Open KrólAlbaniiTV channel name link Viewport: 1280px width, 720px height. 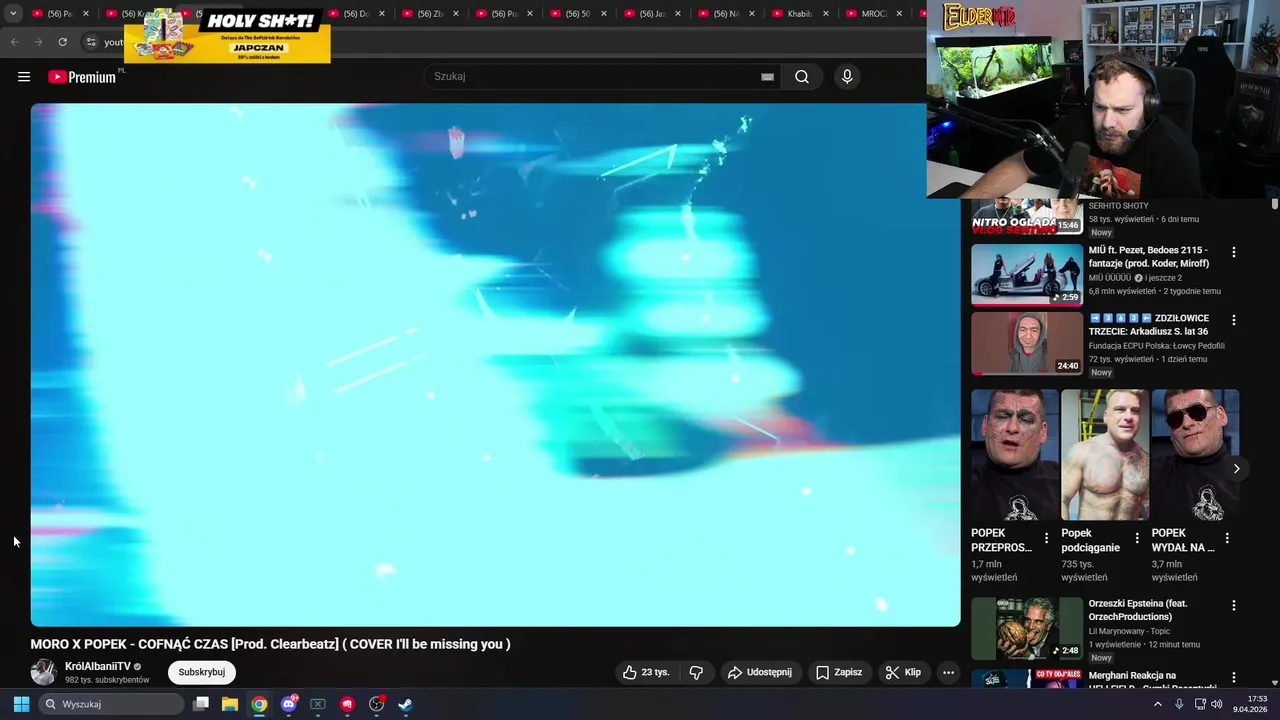click(x=98, y=666)
